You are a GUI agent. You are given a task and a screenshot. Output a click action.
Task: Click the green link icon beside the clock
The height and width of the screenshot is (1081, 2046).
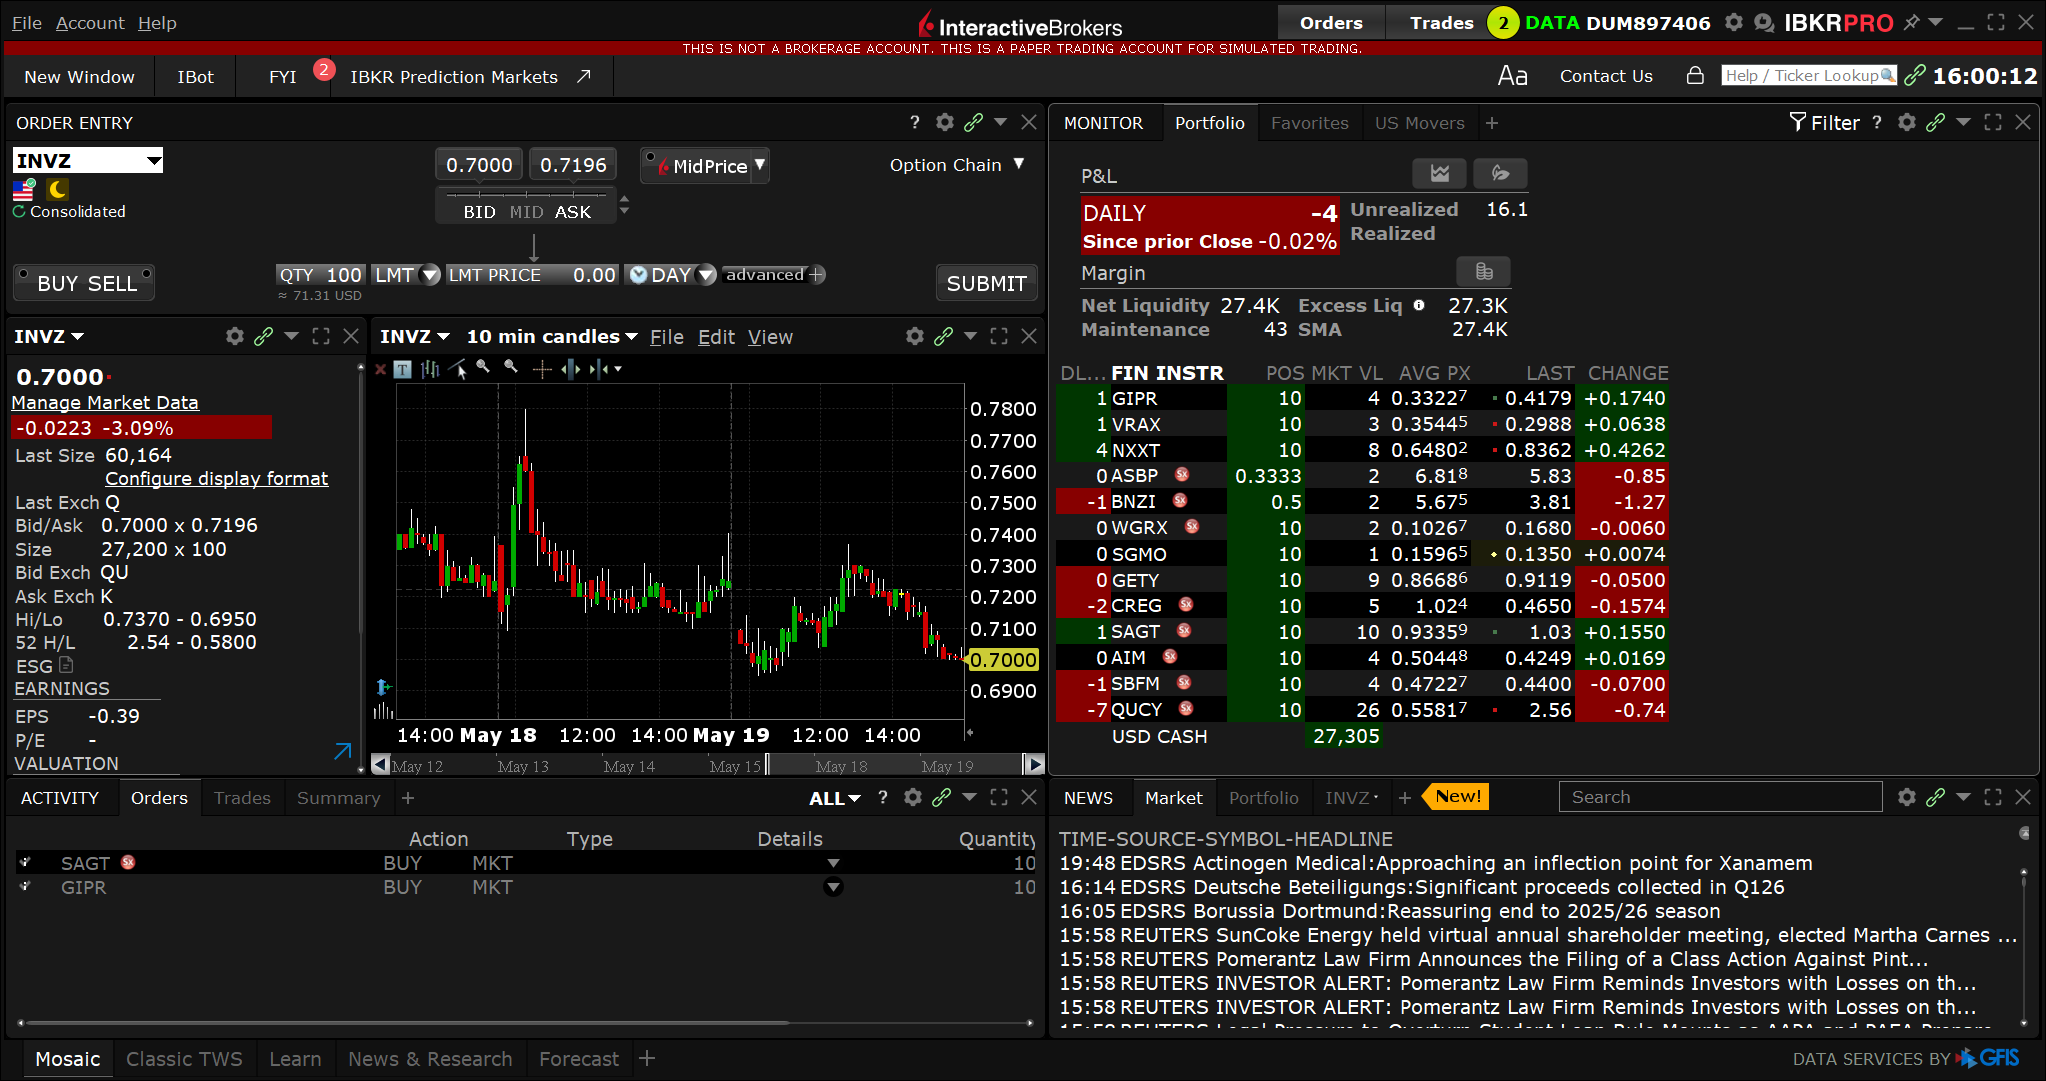[1915, 76]
